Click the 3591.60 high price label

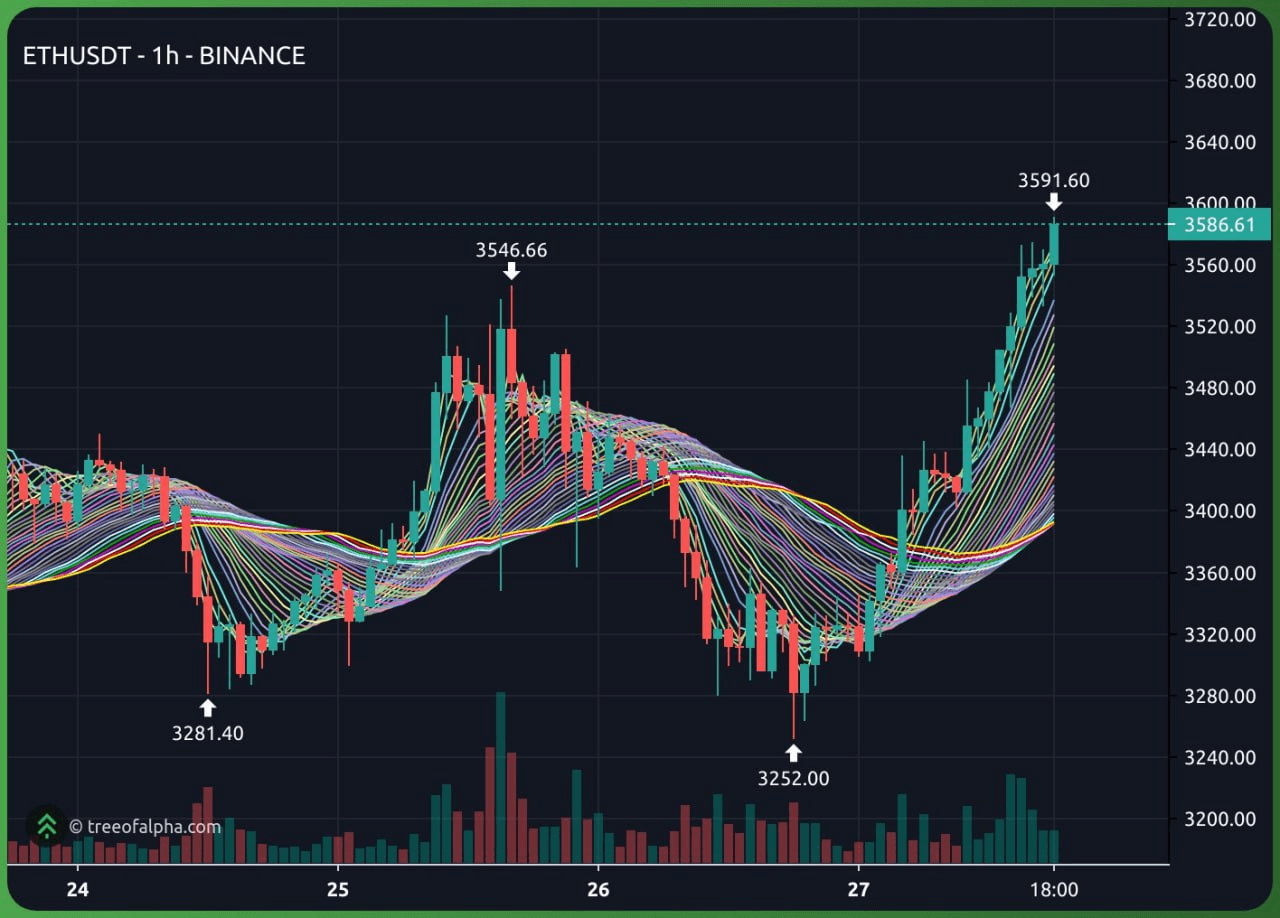tap(1054, 181)
